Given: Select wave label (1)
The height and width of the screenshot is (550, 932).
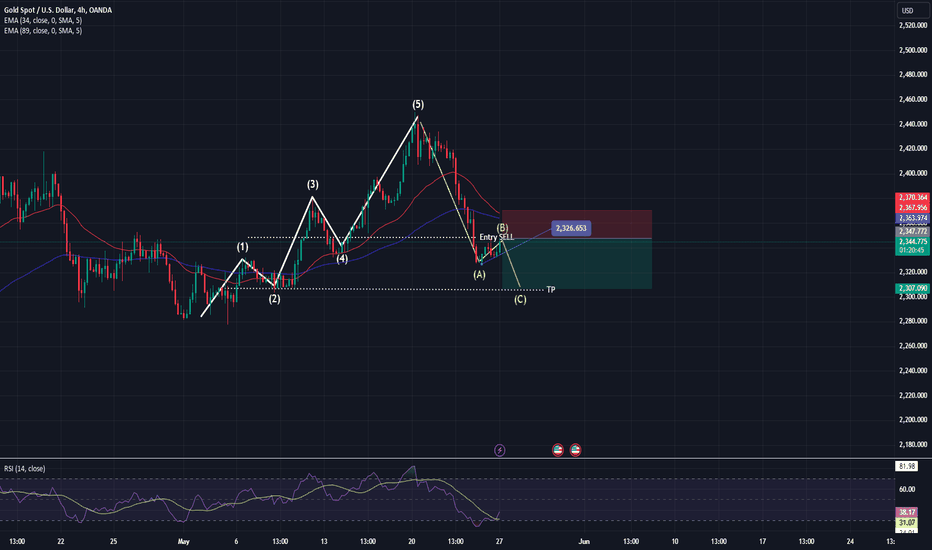Looking at the screenshot, I should 243,247.
